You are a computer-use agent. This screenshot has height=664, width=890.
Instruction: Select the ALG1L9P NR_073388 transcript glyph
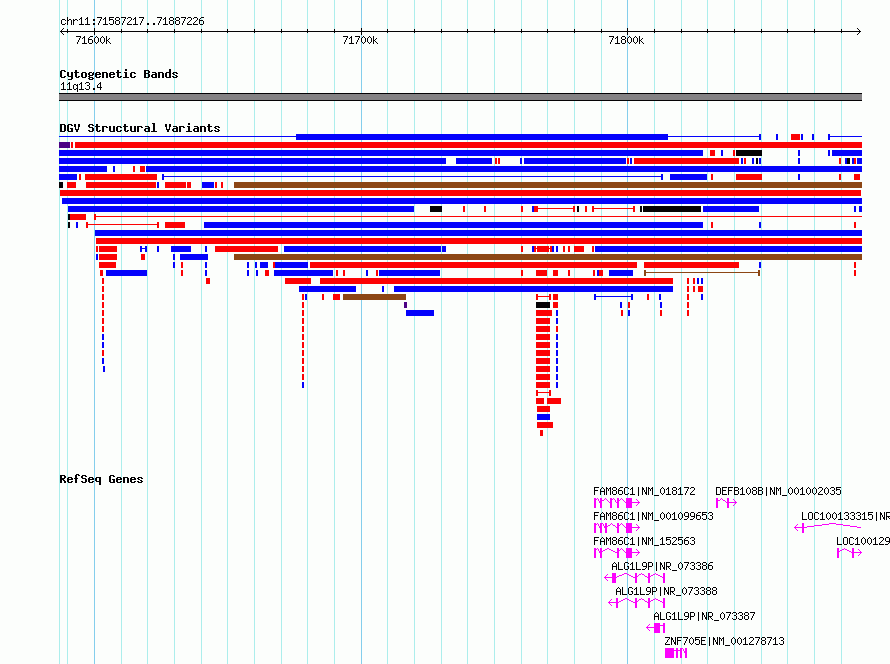coord(636,603)
